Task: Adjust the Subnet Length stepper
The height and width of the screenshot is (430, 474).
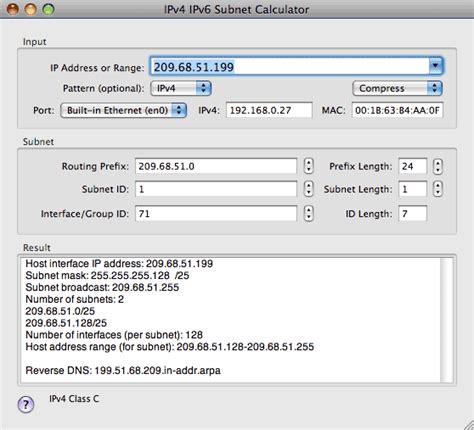Action: coord(438,189)
